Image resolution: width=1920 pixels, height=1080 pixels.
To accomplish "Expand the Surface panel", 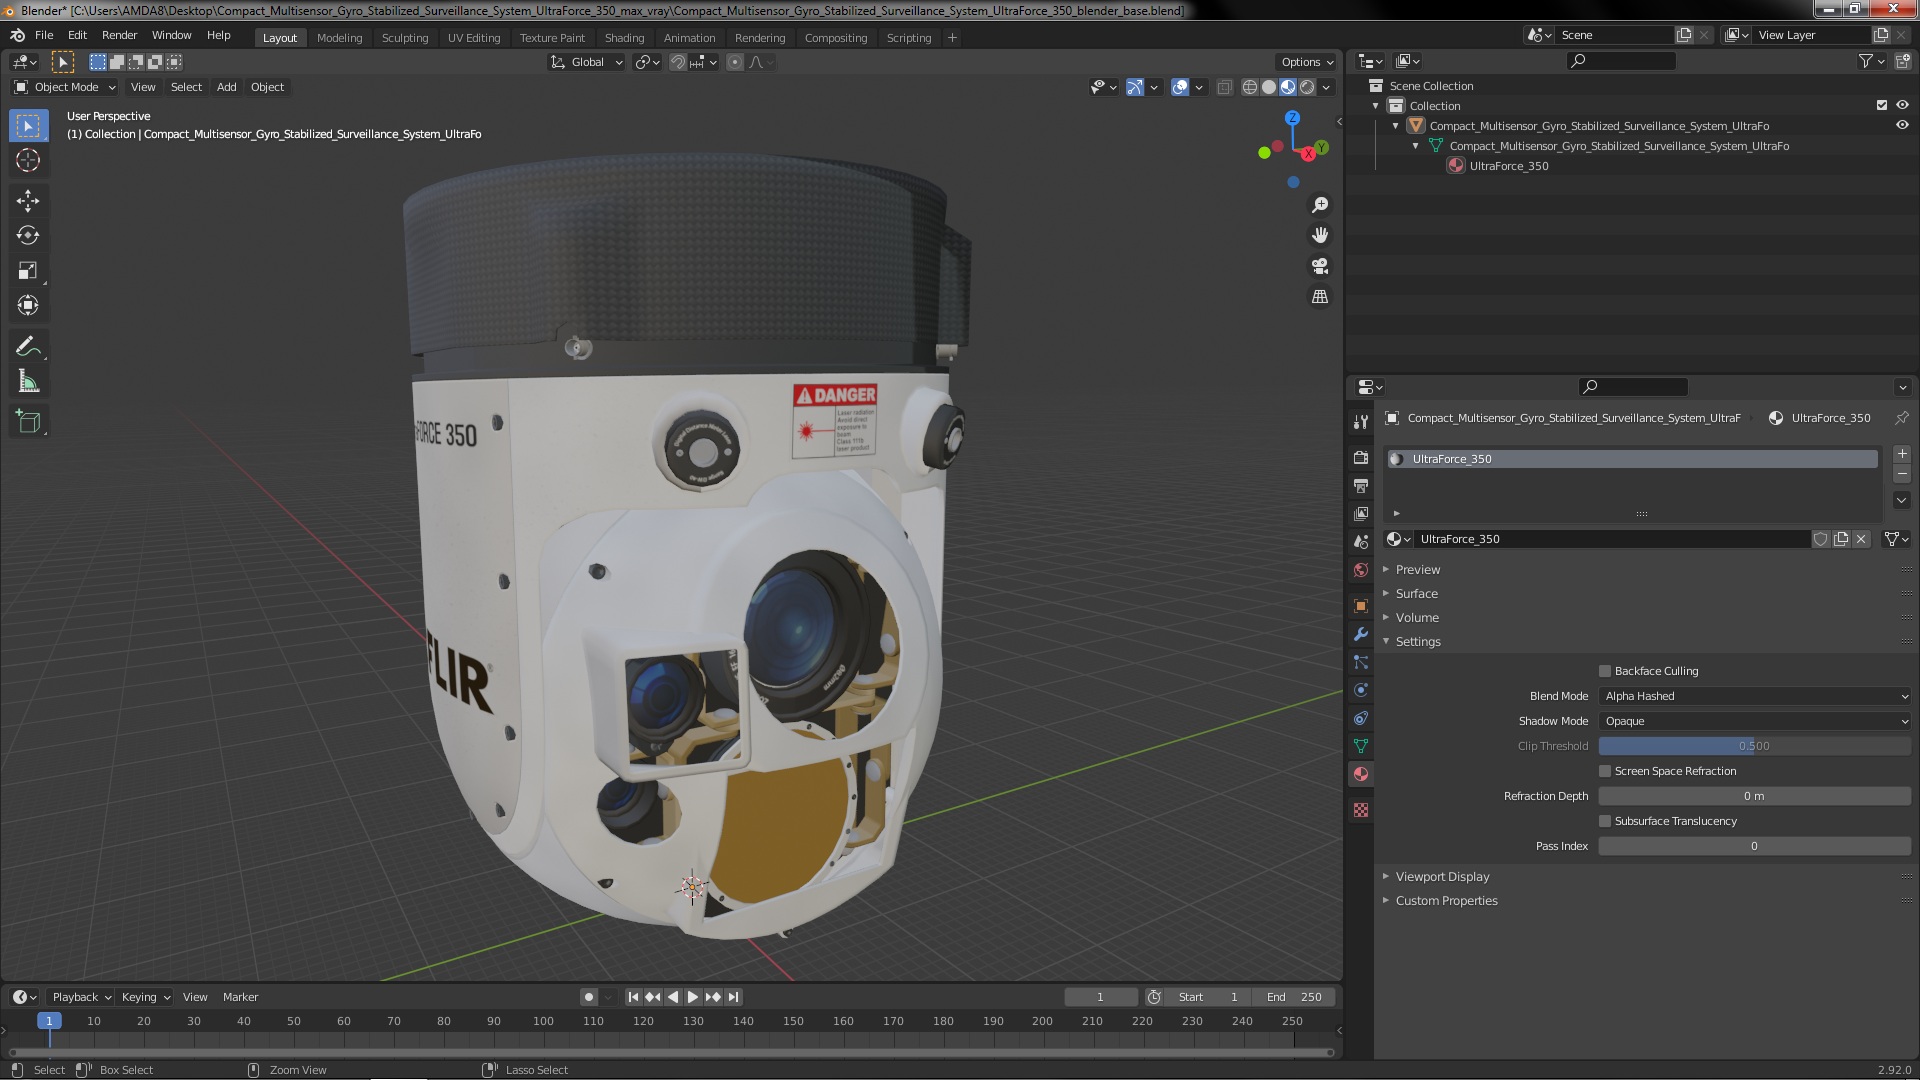I will pyautogui.click(x=1417, y=593).
